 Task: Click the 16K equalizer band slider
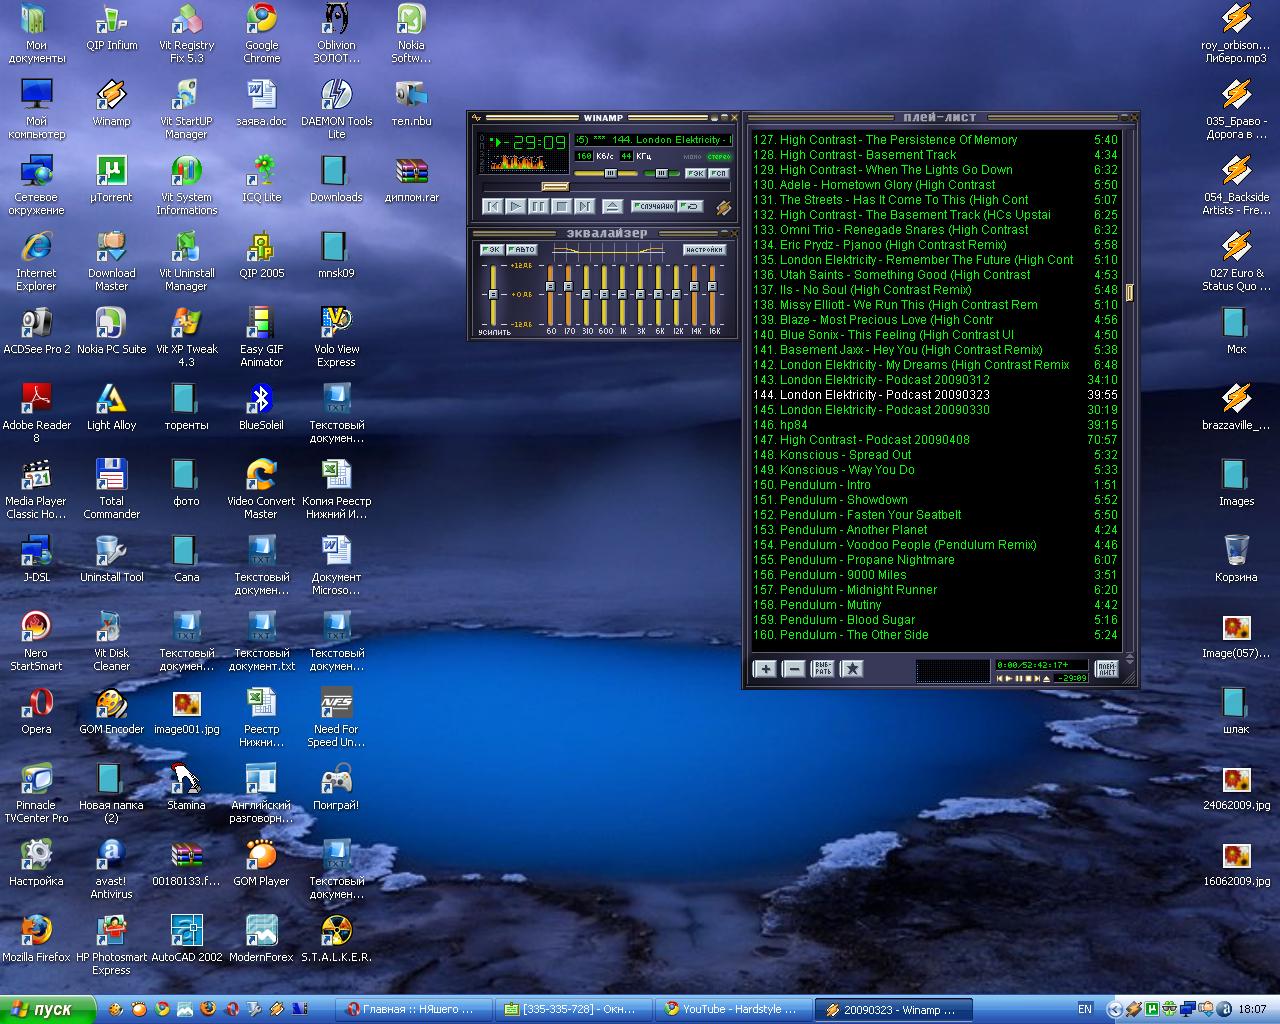tap(712, 295)
